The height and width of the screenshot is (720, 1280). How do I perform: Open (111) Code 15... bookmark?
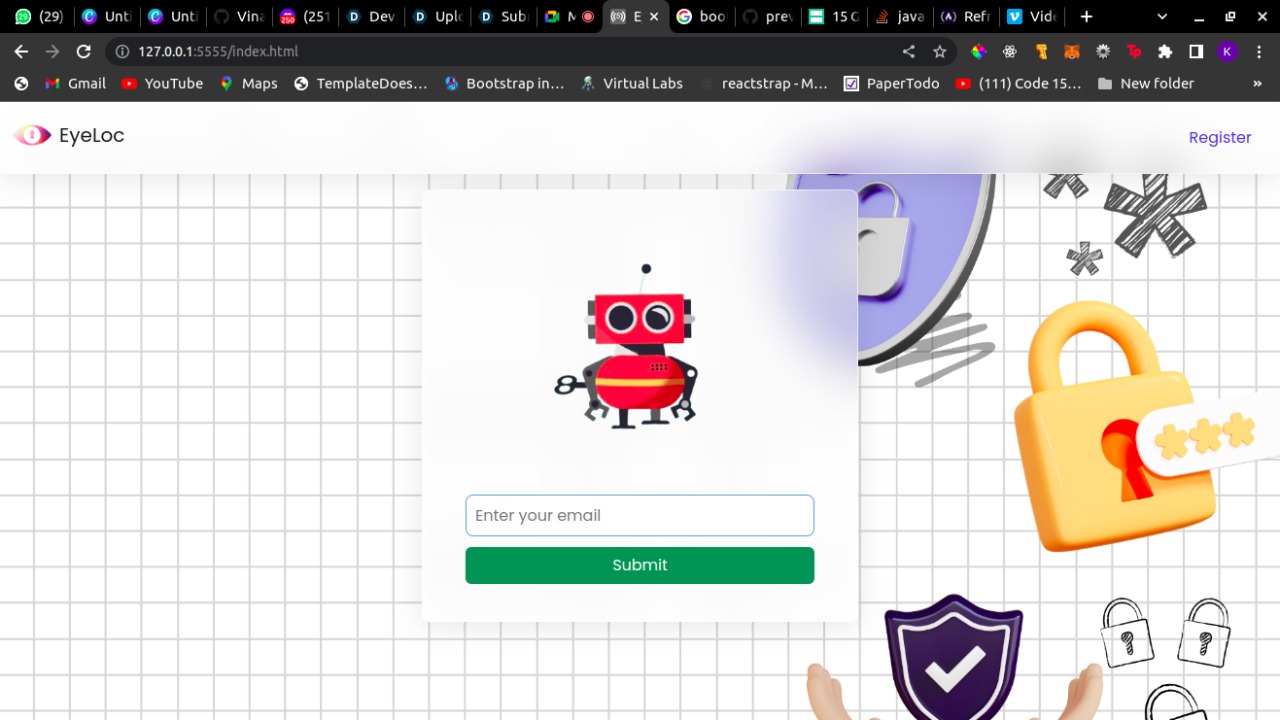click(1018, 83)
